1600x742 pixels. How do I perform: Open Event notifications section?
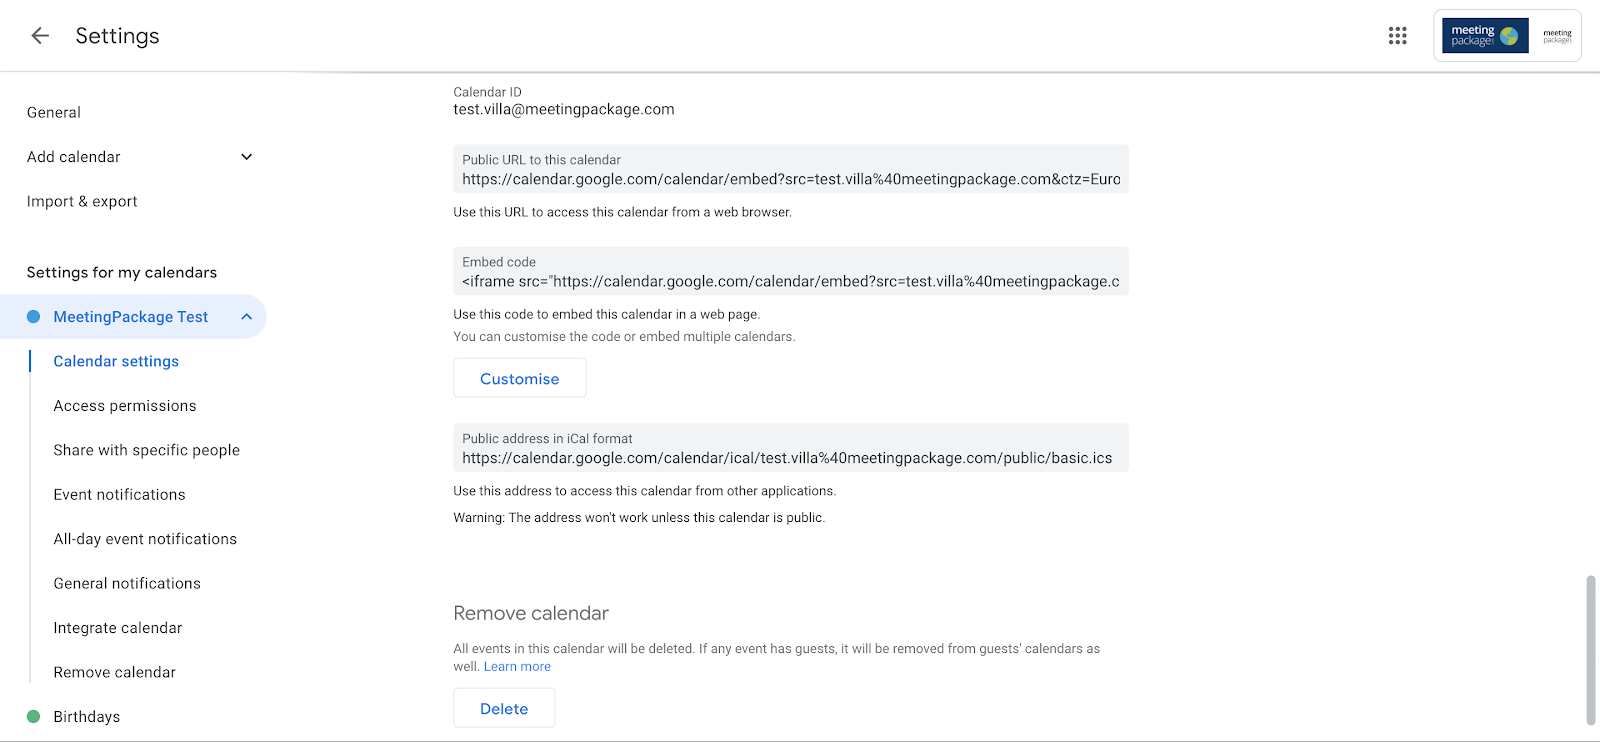tap(120, 495)
